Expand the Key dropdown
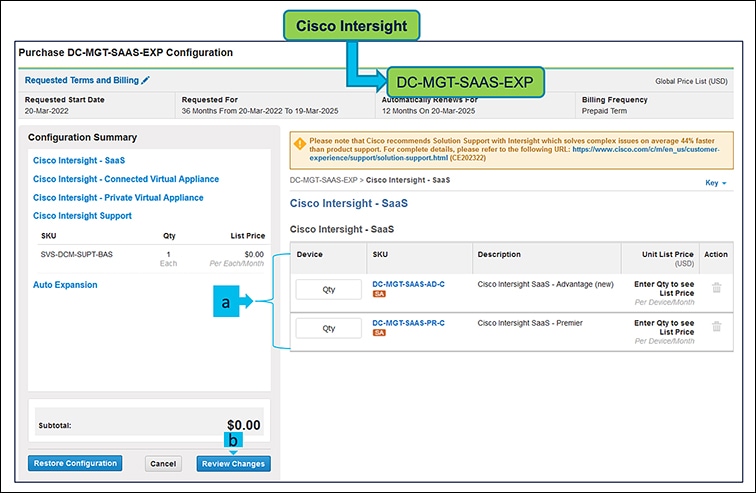The height and width of the screenshot is (493, 756). point(716,183)
